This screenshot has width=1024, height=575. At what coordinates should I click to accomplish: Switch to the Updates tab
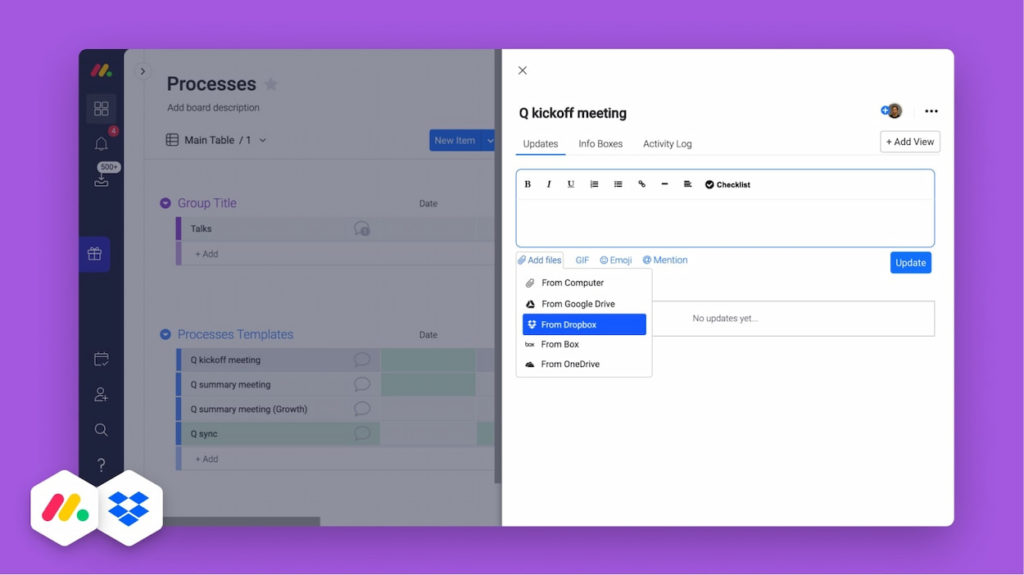pos(540,144)
